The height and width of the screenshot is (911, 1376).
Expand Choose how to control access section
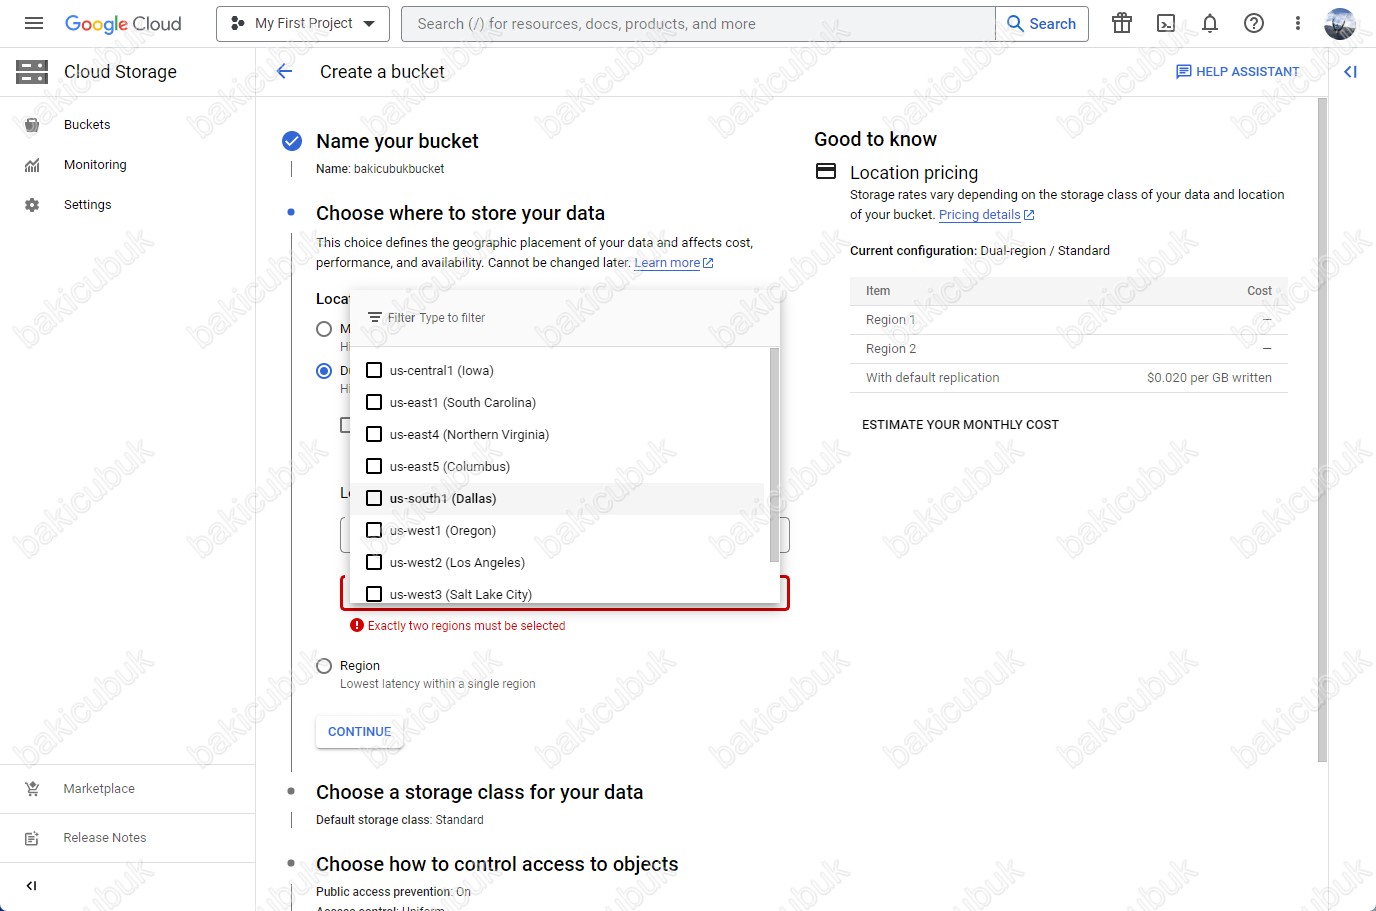[x=497, y=864]
